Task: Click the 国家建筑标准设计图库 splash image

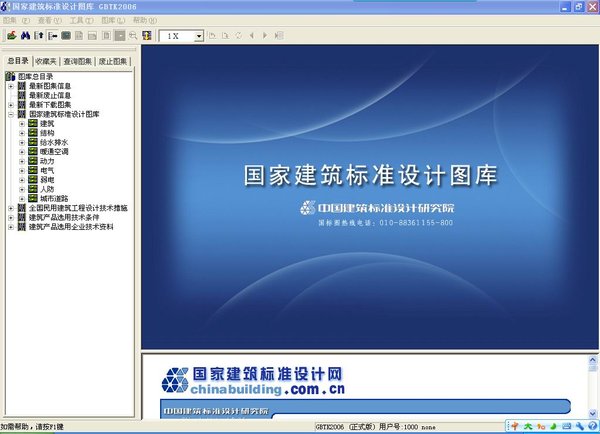Action: point(370,197)
